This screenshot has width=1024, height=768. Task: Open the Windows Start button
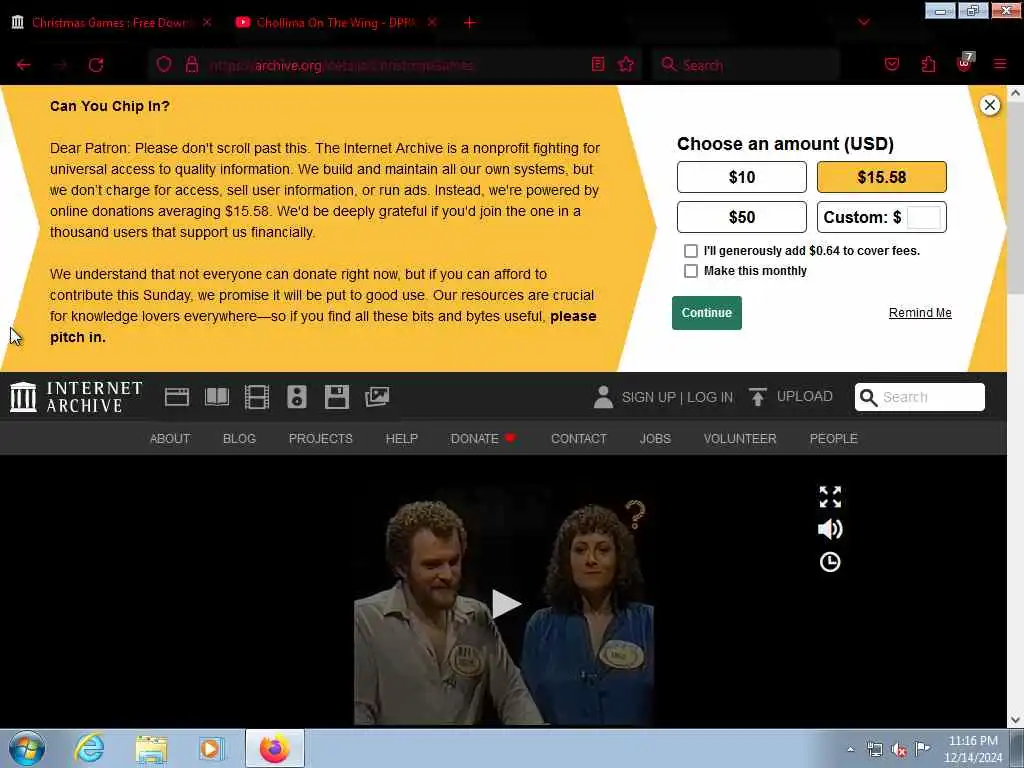(27, 748)
